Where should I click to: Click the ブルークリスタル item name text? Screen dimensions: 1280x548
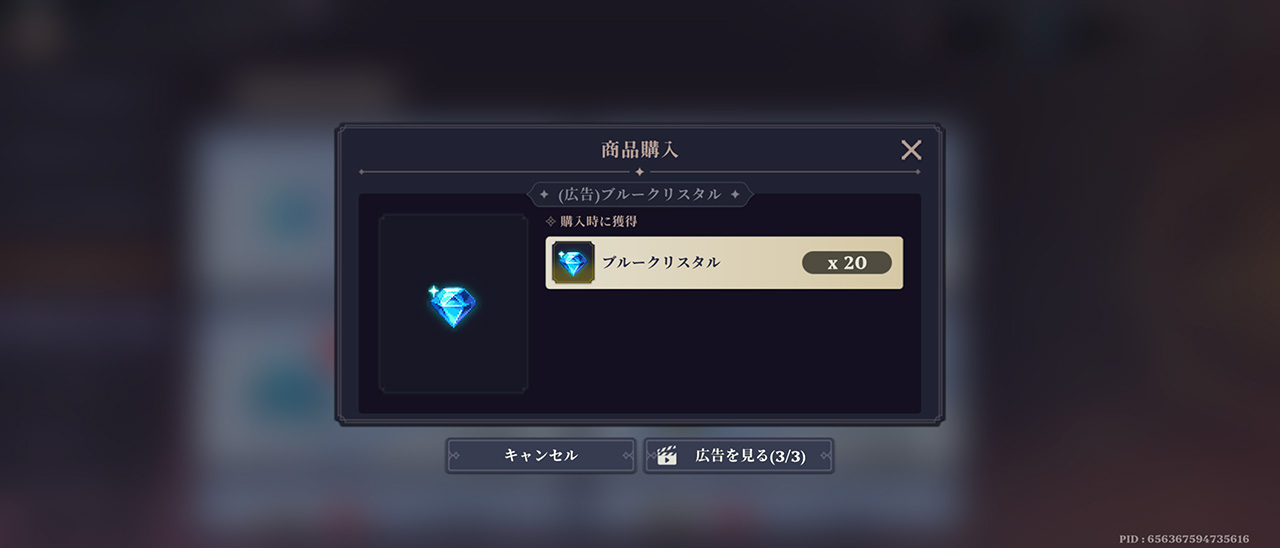(660, 263)
